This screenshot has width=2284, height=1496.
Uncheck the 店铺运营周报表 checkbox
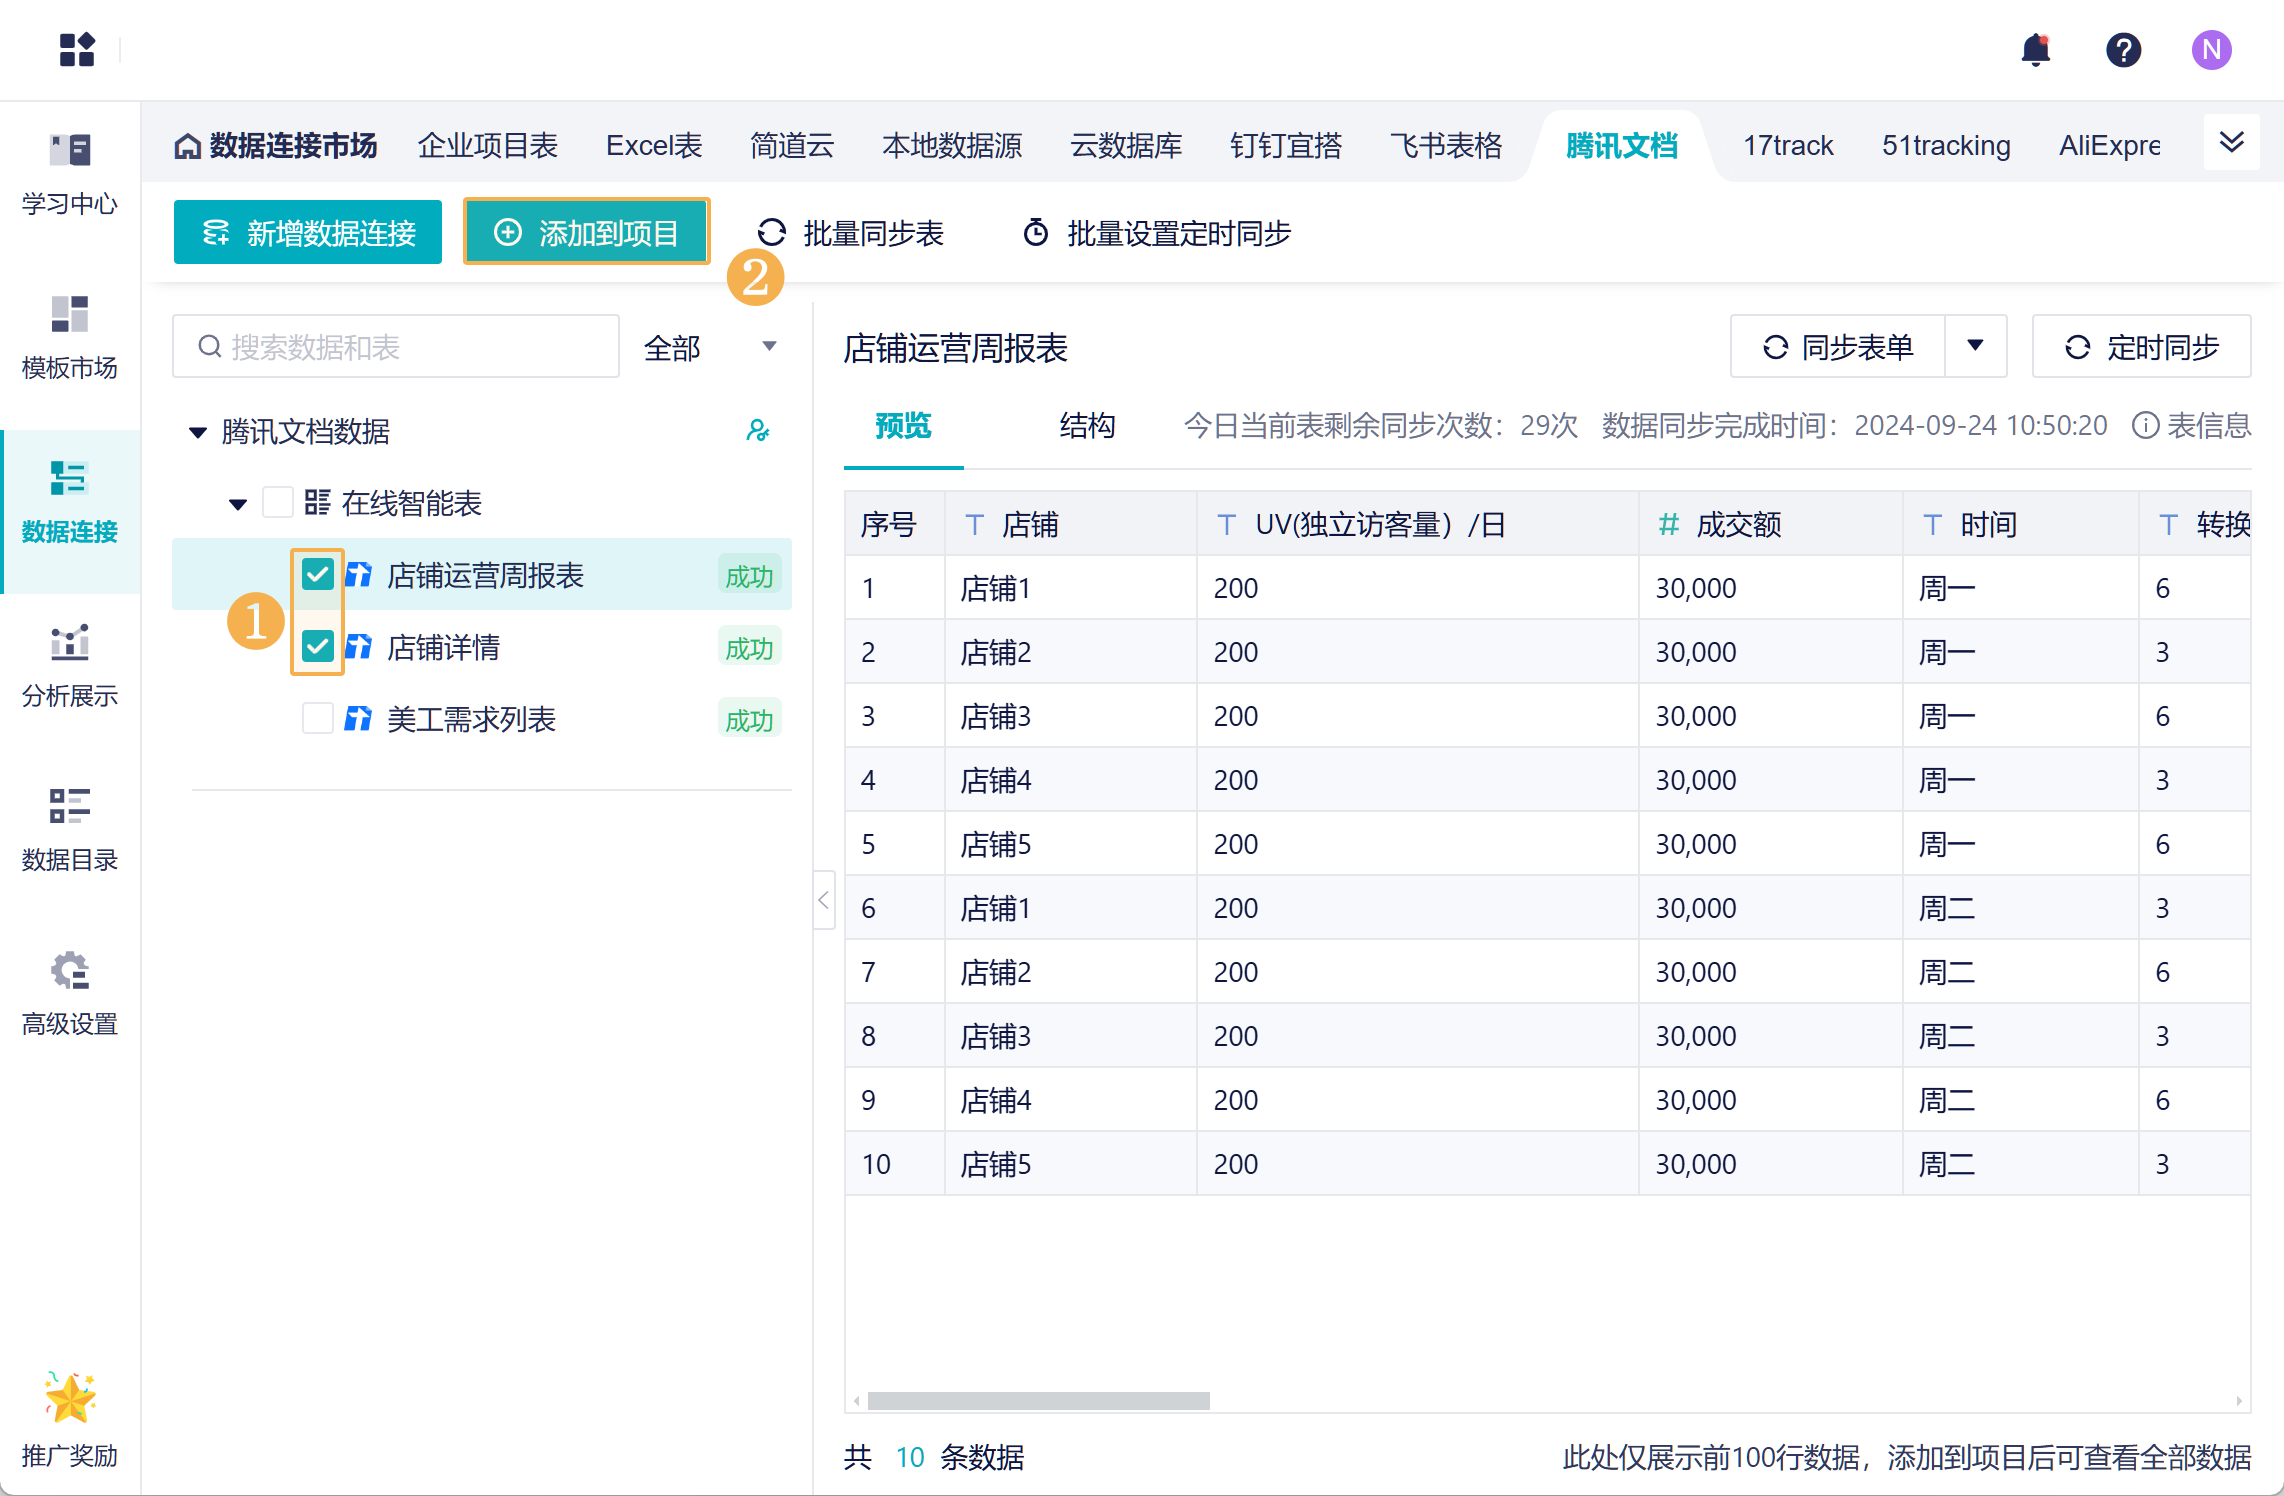(318, 575)
